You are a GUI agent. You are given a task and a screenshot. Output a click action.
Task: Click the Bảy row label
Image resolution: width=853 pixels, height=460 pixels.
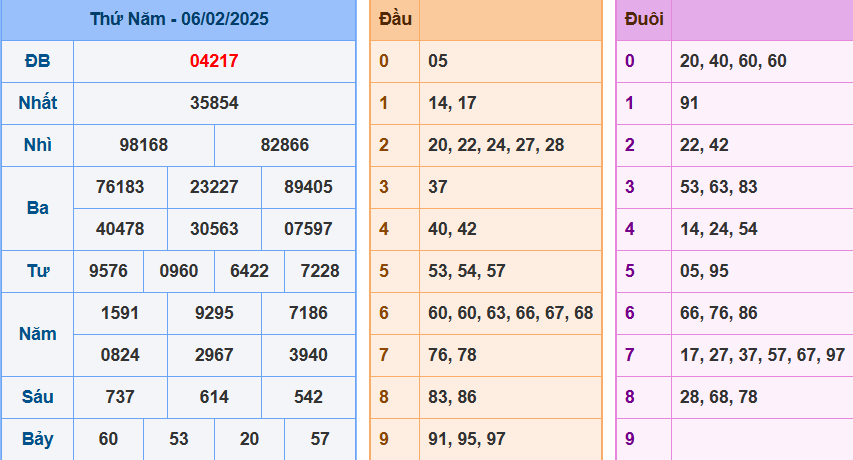[38, 439]
